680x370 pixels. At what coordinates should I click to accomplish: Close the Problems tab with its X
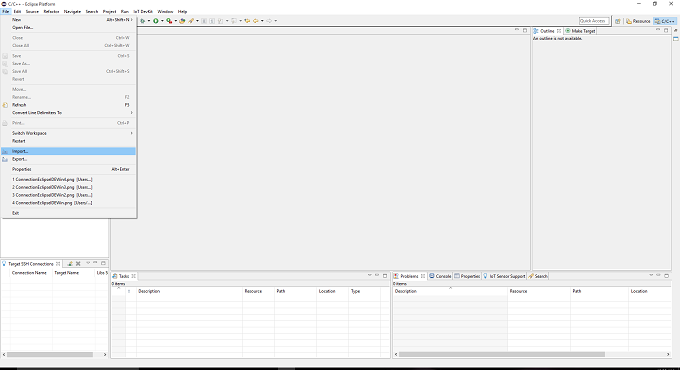click(423, 276)
